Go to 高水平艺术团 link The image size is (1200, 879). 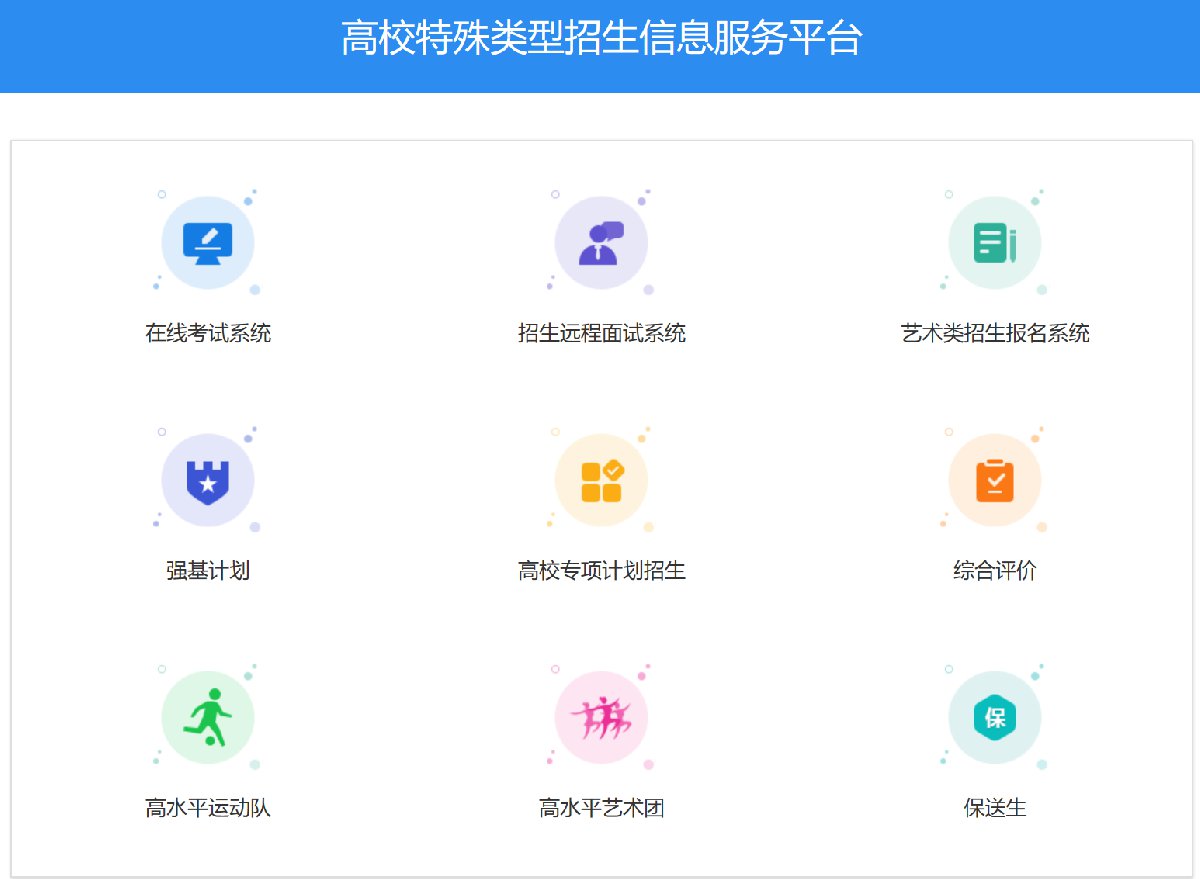(x=602, y=807)
